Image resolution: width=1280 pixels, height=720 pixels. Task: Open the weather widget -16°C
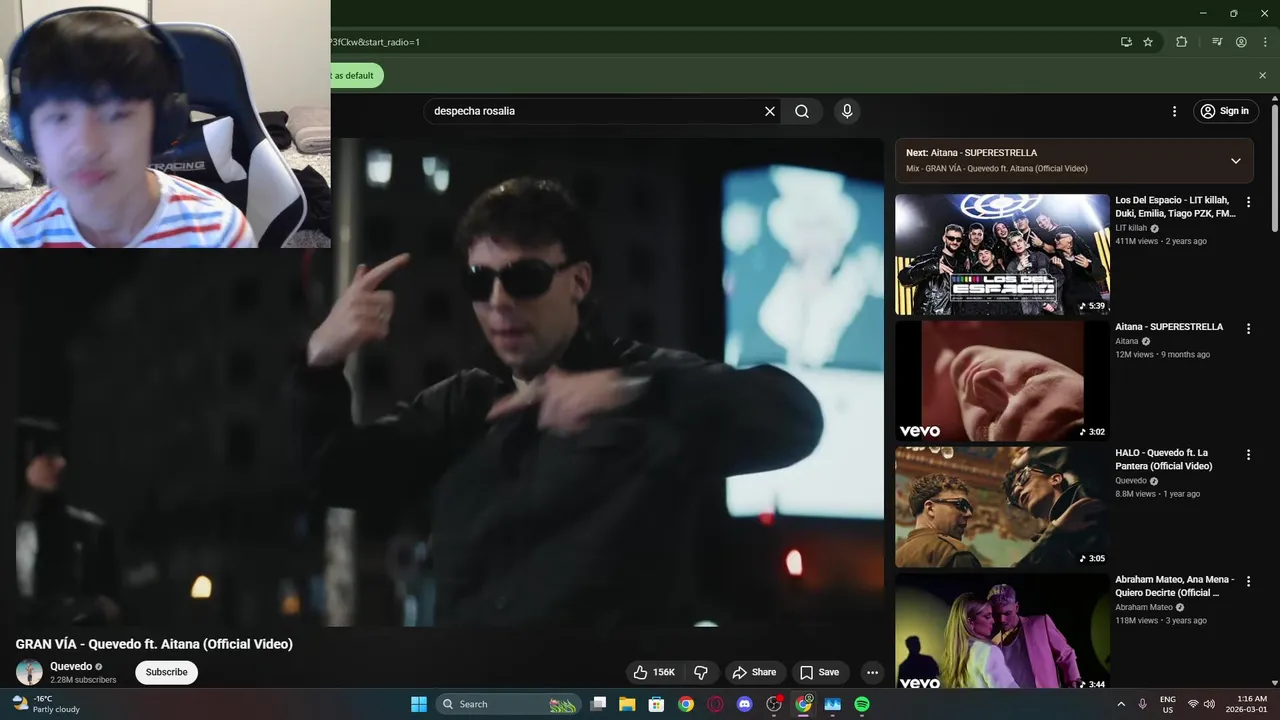[45, 704]
